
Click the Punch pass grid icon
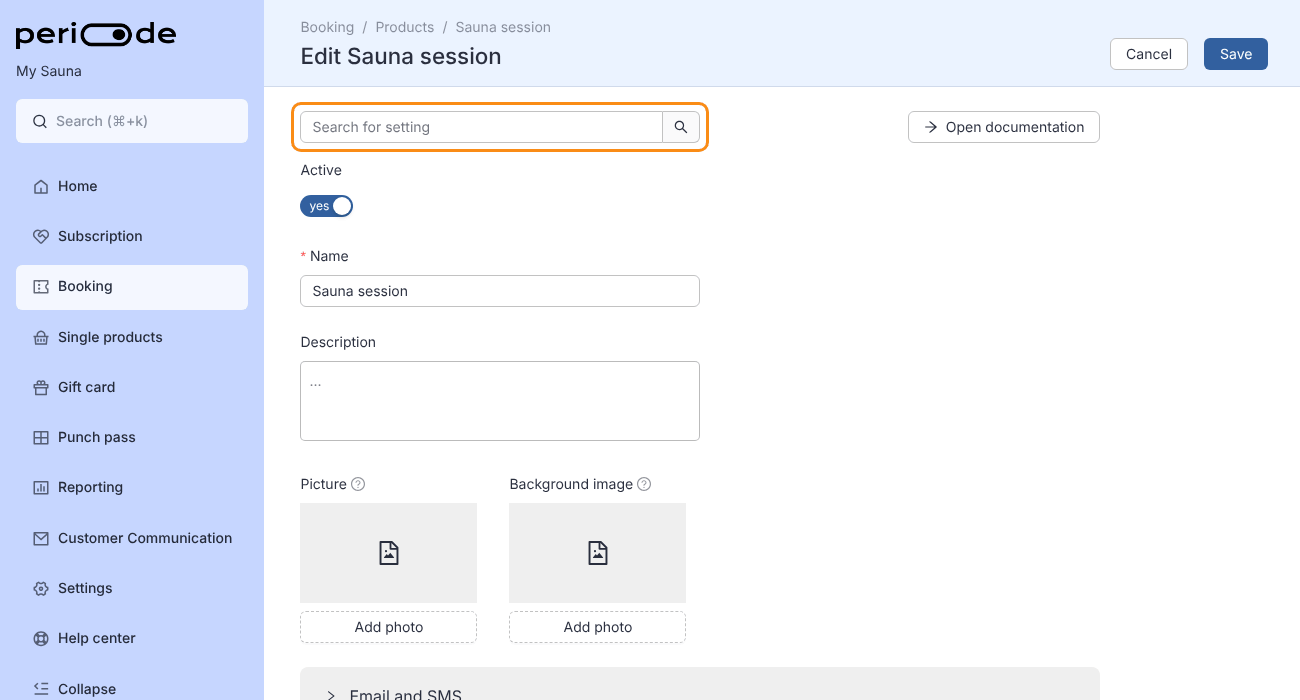pos(41,437)
